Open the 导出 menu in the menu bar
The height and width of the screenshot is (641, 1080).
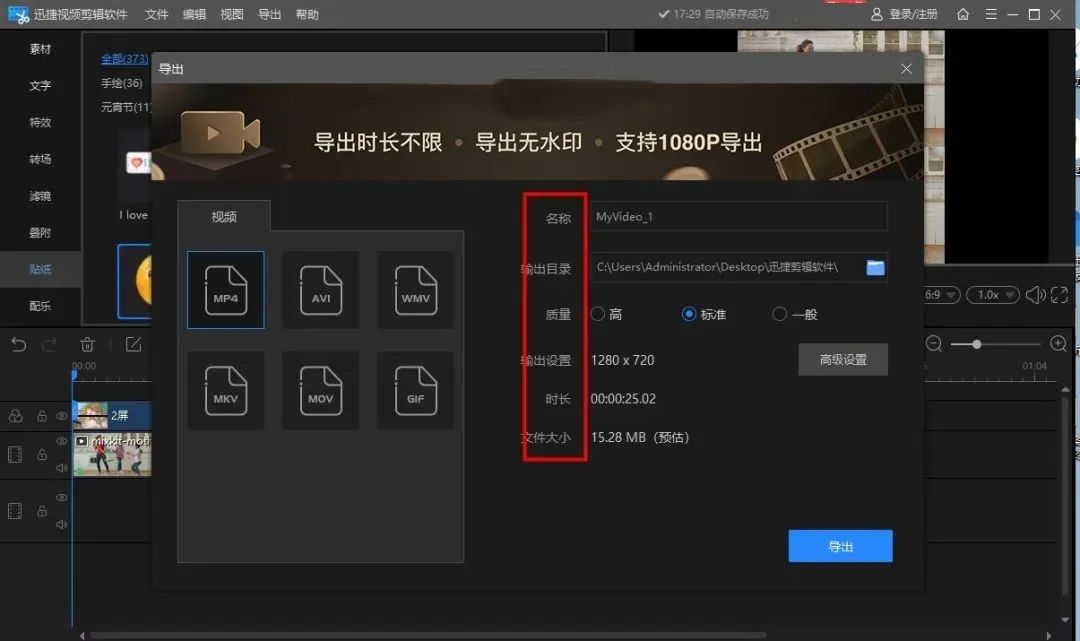click(x=269, y=14)
